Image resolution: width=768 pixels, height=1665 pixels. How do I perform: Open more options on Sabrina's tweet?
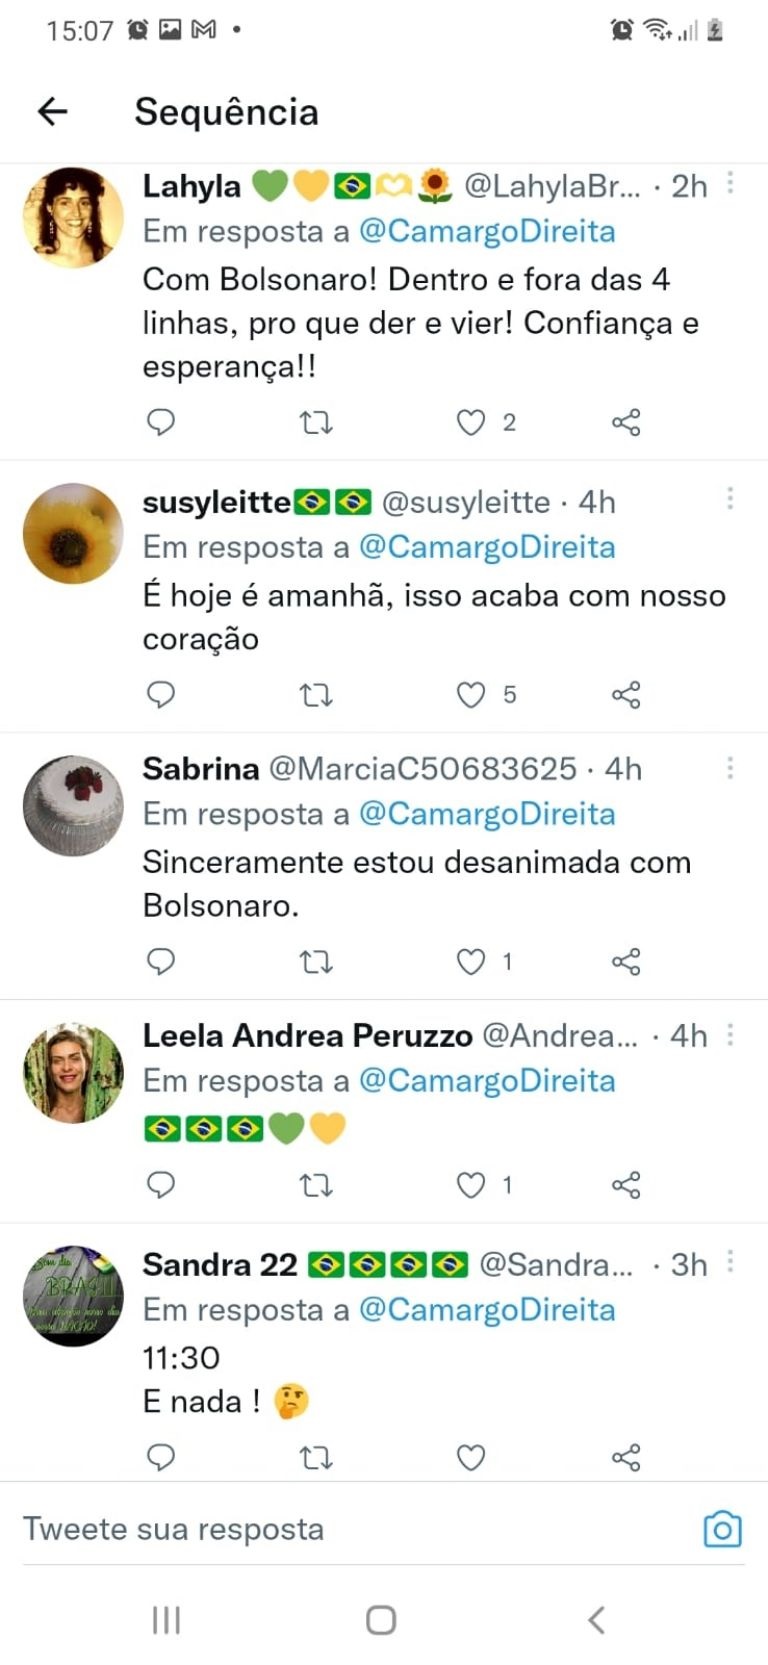coord(730,768)
